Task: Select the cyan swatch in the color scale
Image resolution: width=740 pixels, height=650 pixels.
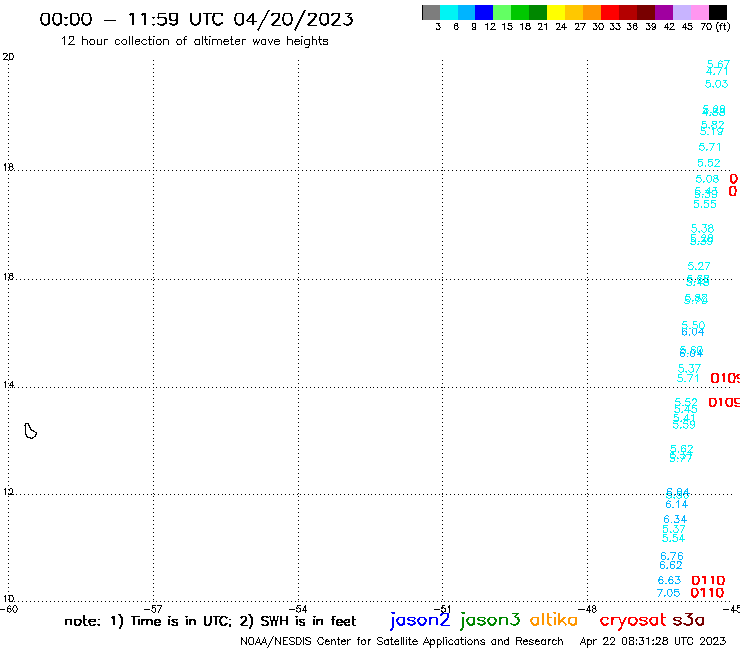Action: (449, 12)
